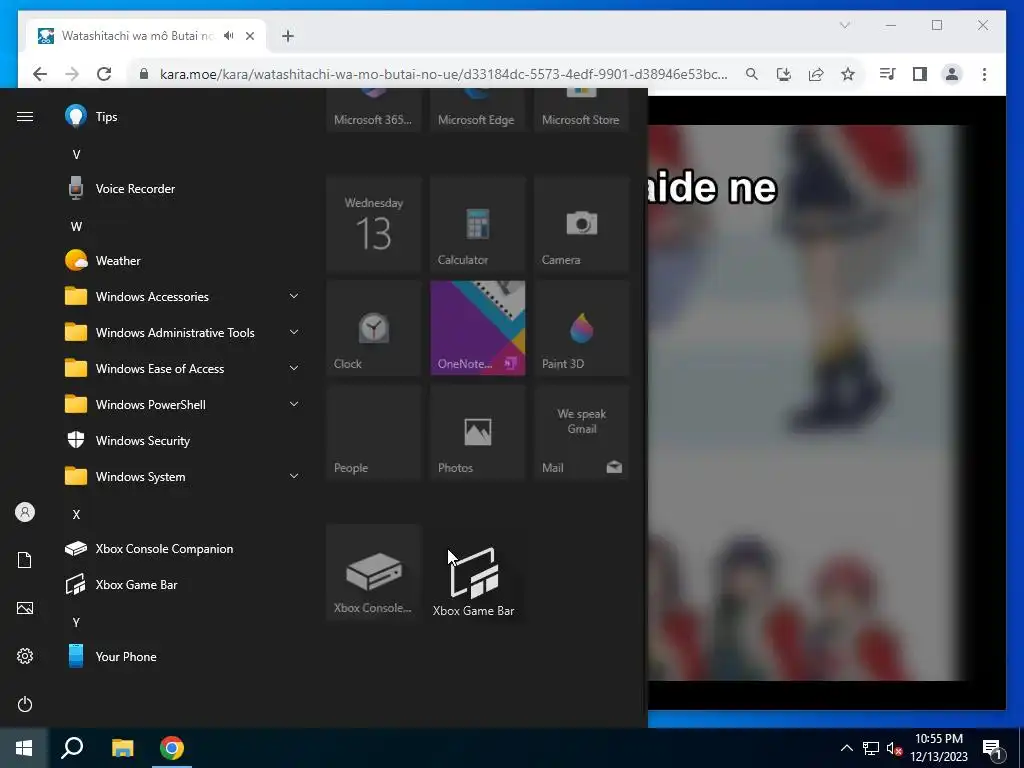The height and width of the screenshot is (768, 1024).
Task: Expand Windows Administrative Tools folder chevron
Action: (x=294, y=332)
